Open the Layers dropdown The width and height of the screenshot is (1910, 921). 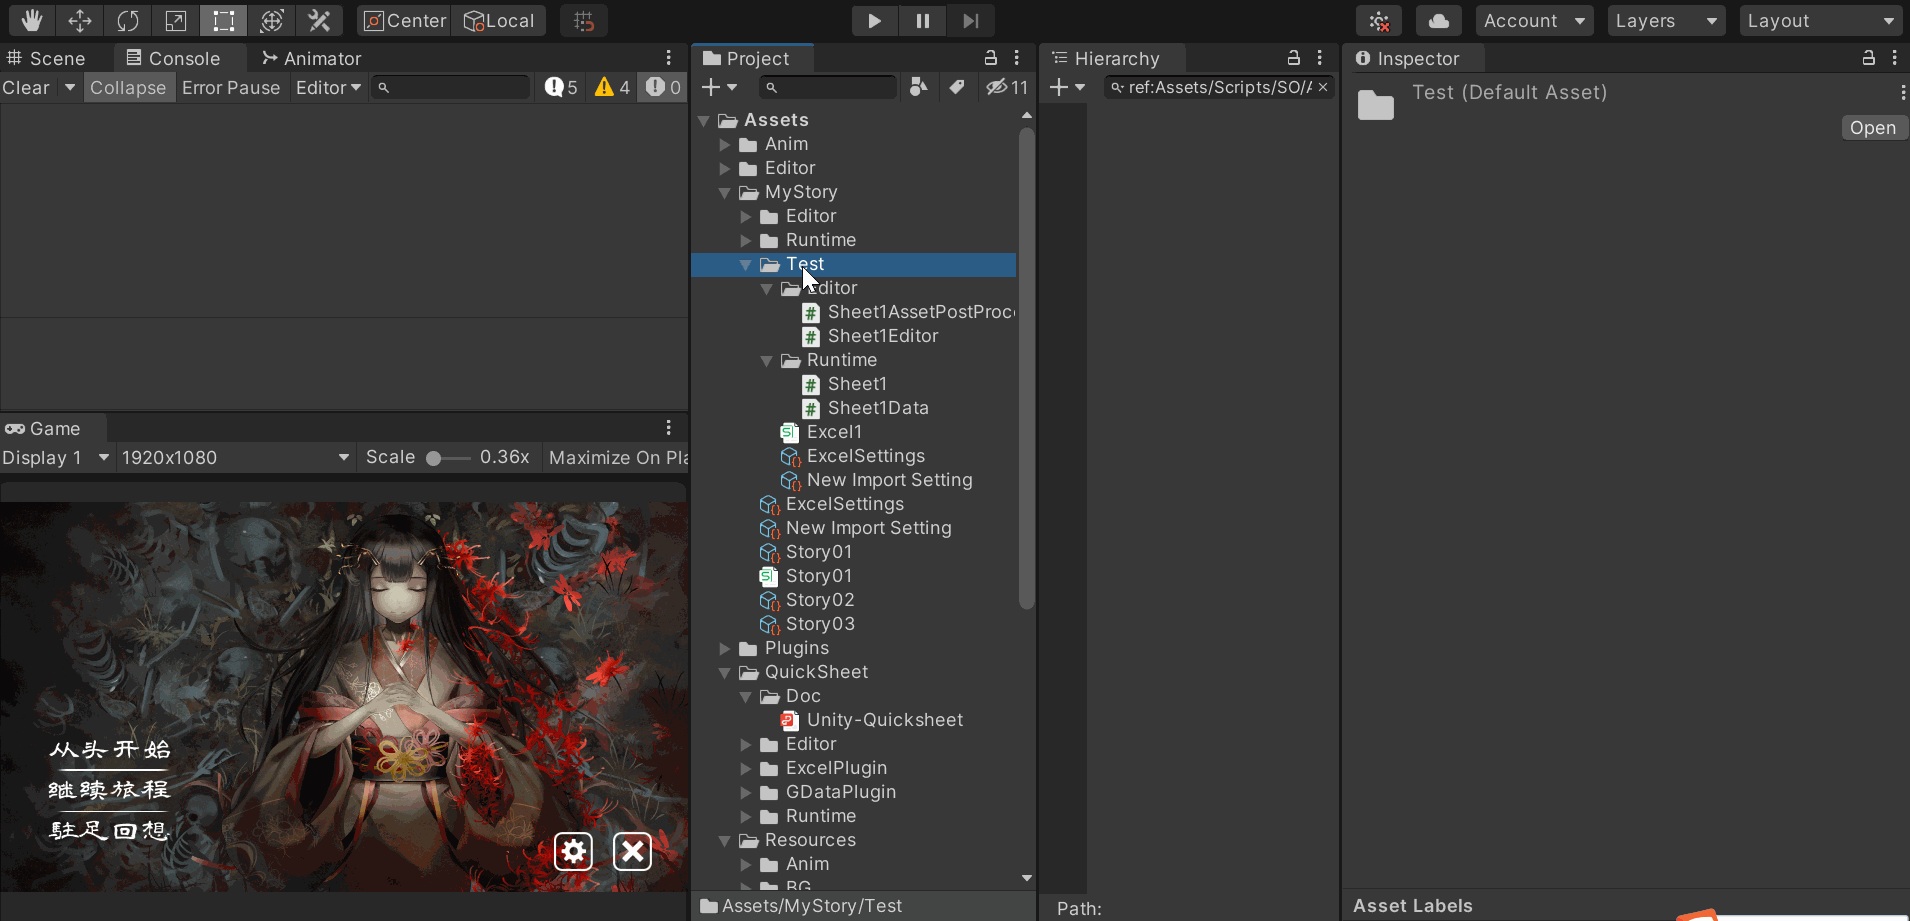point(1666,20)
